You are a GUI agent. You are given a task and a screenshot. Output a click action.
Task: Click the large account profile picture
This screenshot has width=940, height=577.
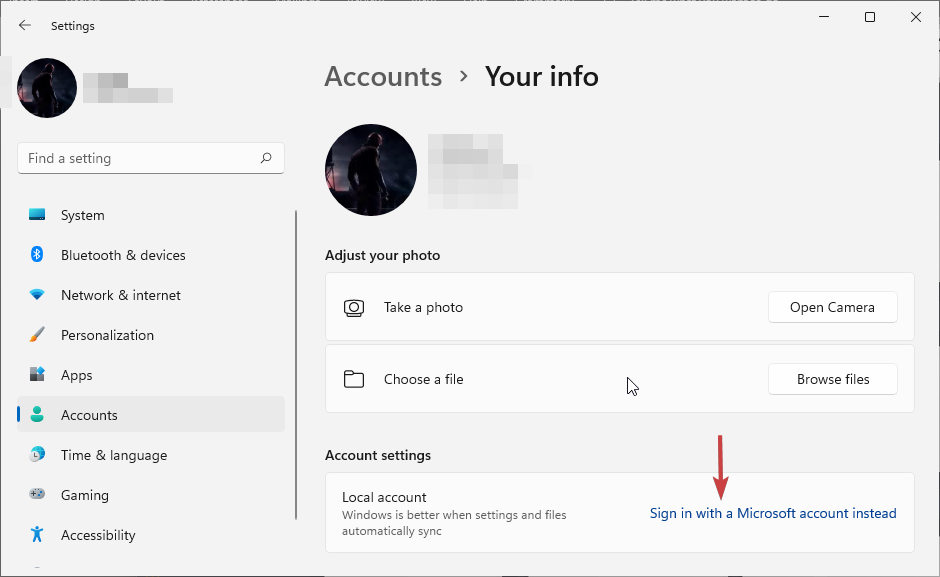(371, 170)
